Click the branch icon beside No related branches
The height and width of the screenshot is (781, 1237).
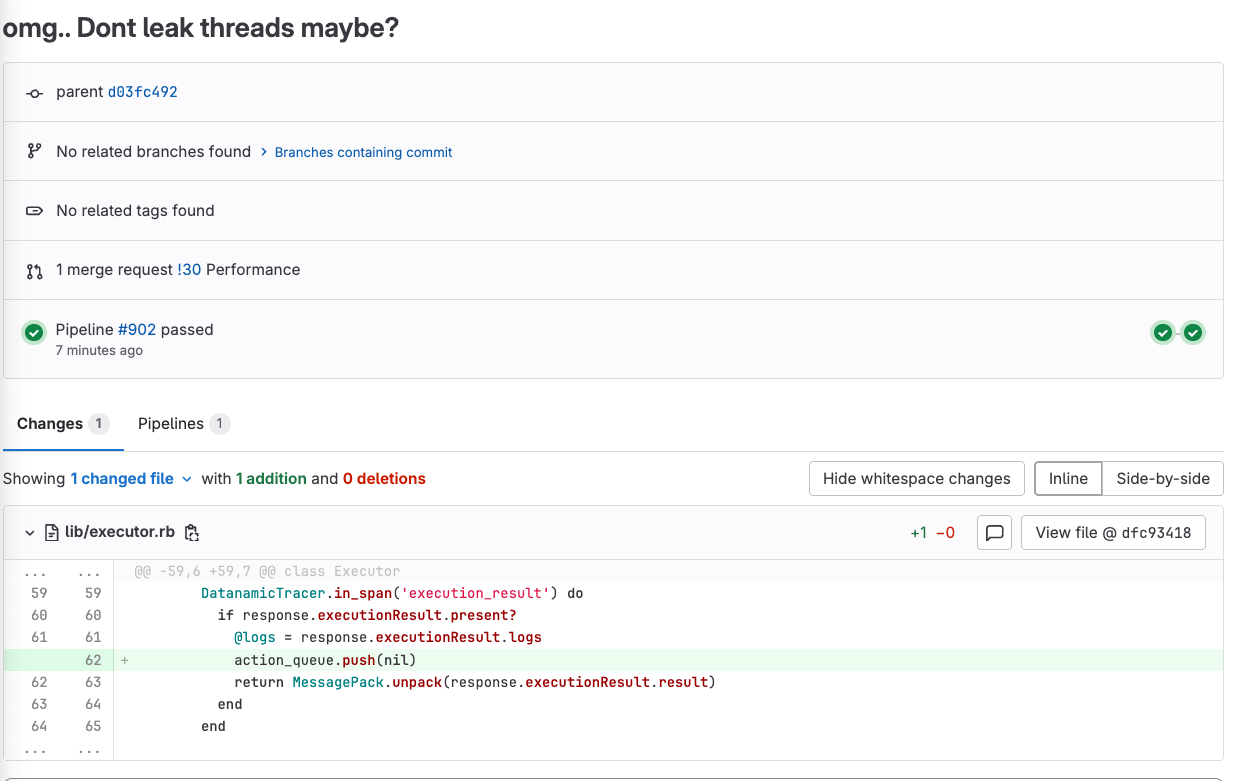34,152
